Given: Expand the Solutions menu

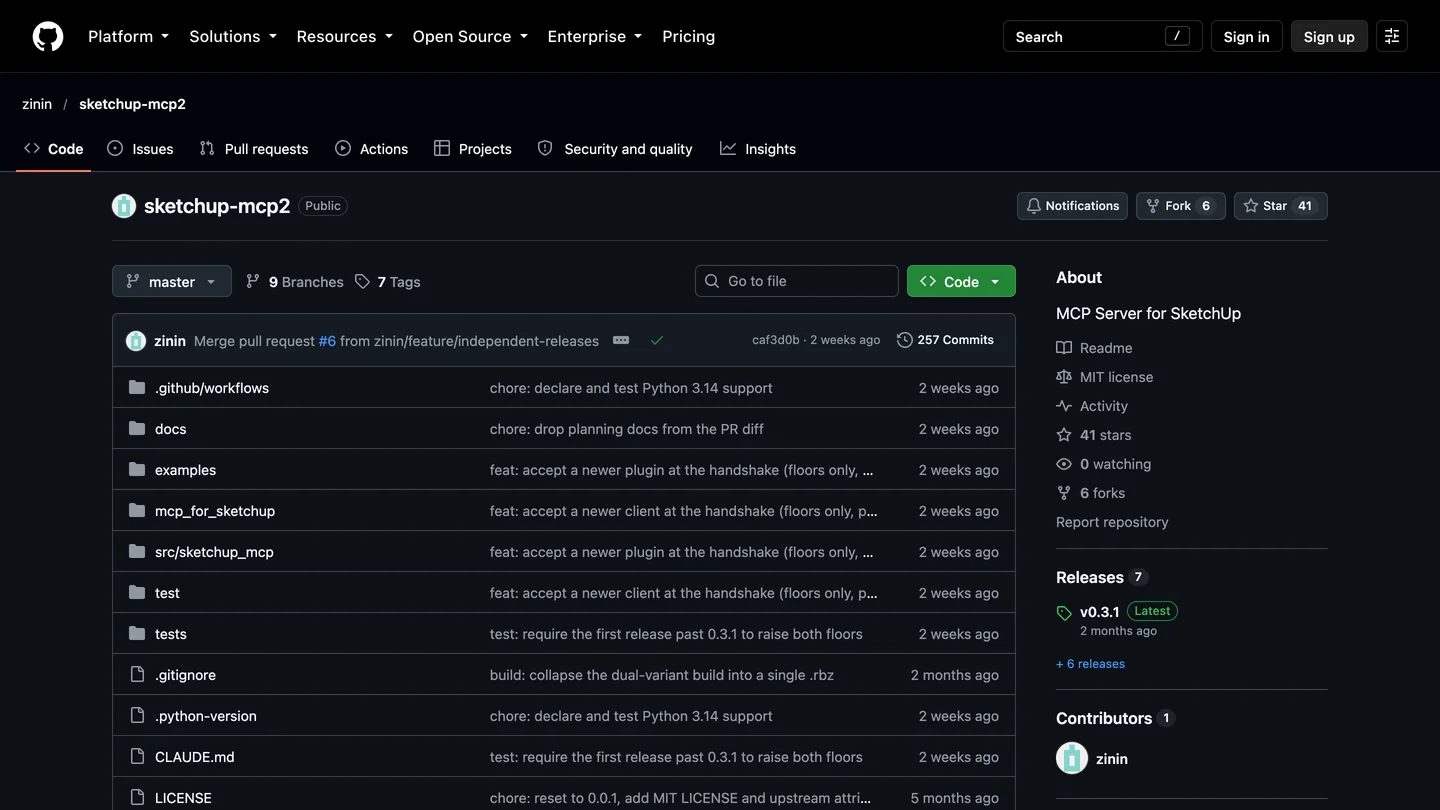Looking at the screenshot, I should (233, 36).
